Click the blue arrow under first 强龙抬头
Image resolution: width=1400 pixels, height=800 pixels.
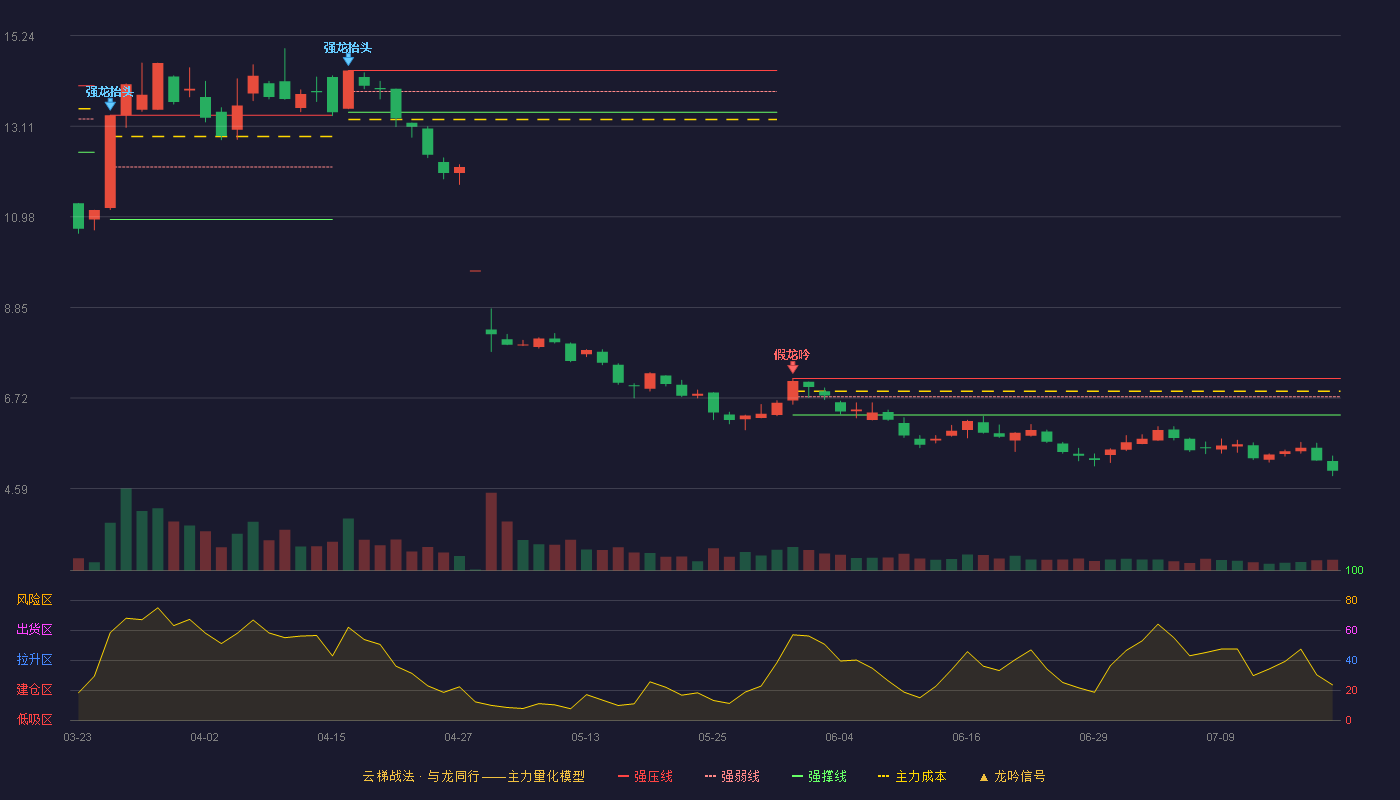pyautogui.click(x=110, y=104)
